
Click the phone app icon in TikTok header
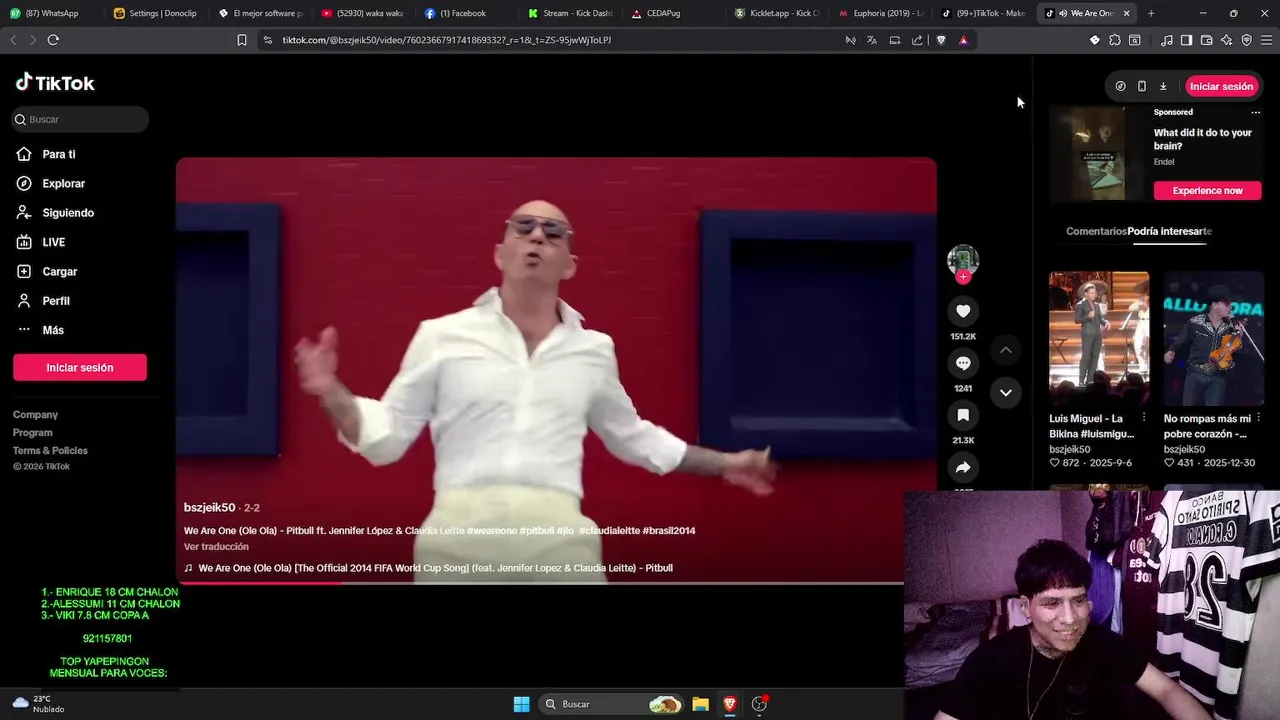pos(1142,86)
